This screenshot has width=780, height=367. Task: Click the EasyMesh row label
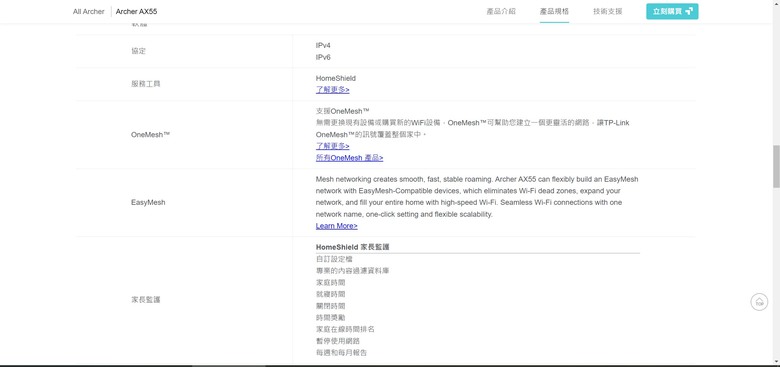coord(148,203)
